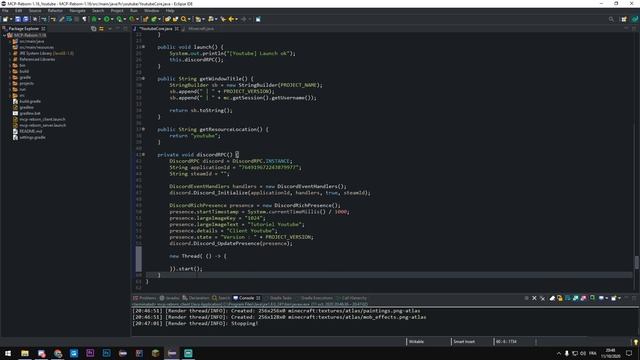Click the Search magnifier toolbar icon
This screenshot has width=640, height=360.
pos(184,19)
